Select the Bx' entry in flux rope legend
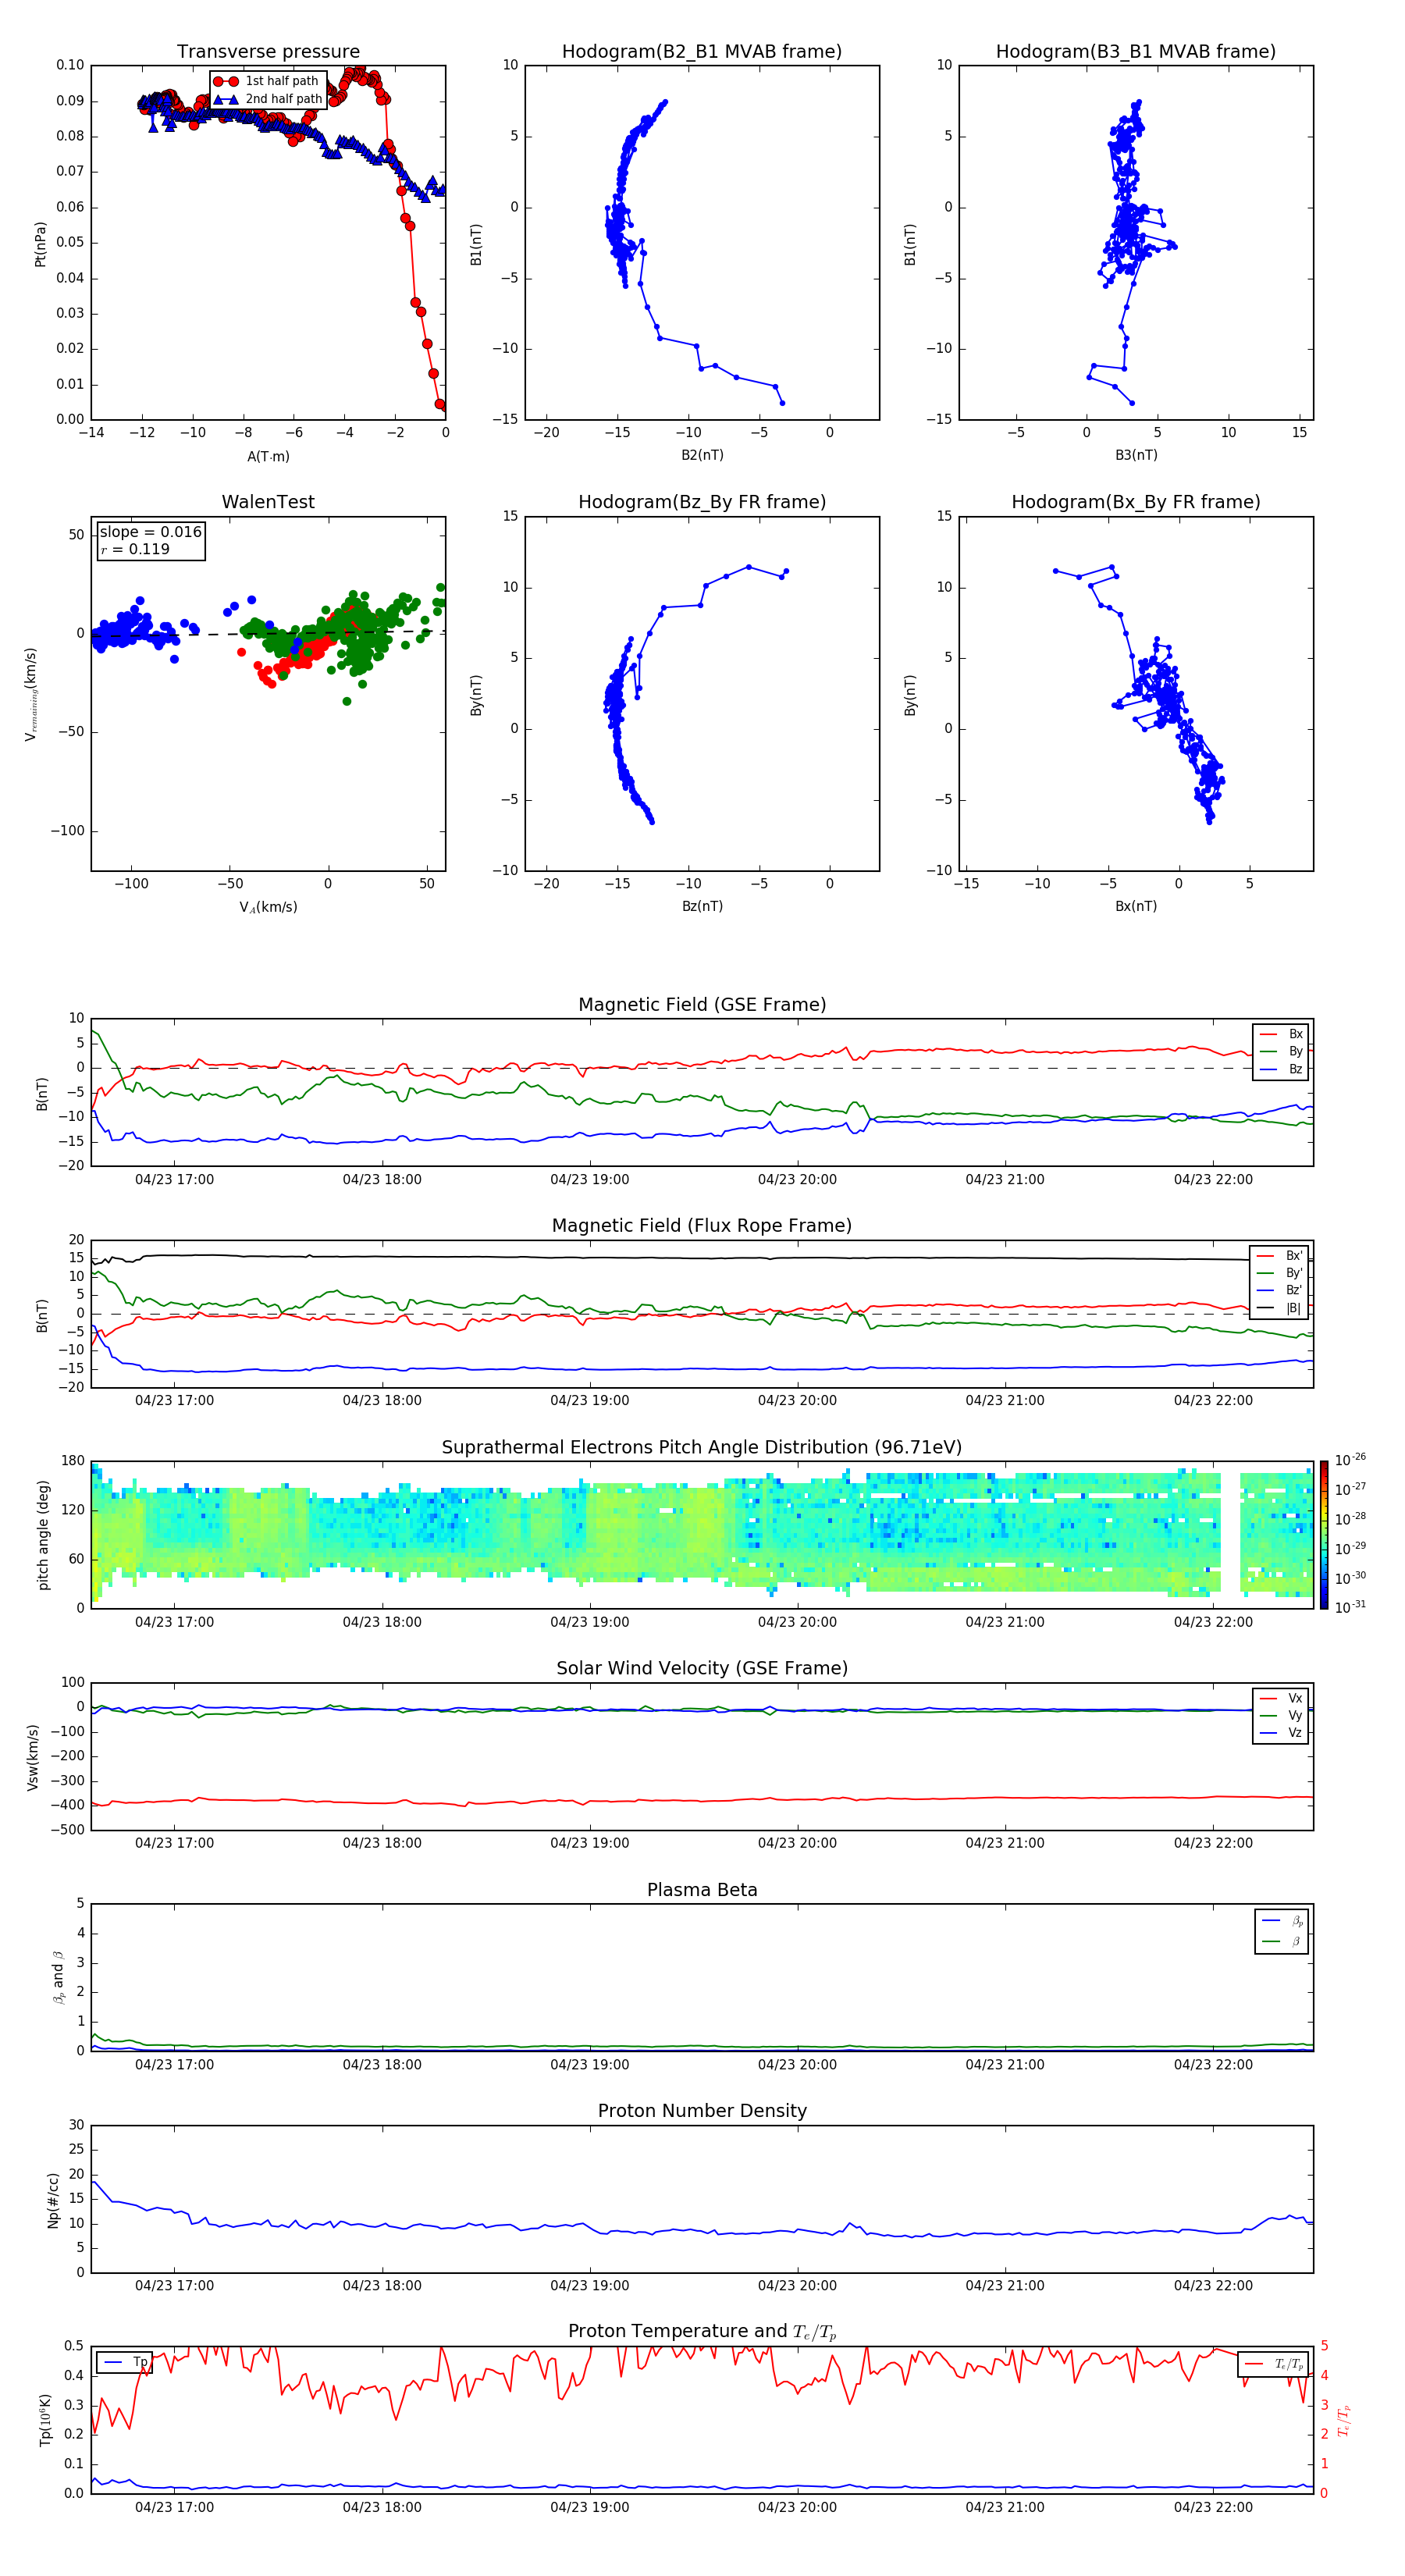This screenshot has height=2576, width=1405. pos(1280,1256)
